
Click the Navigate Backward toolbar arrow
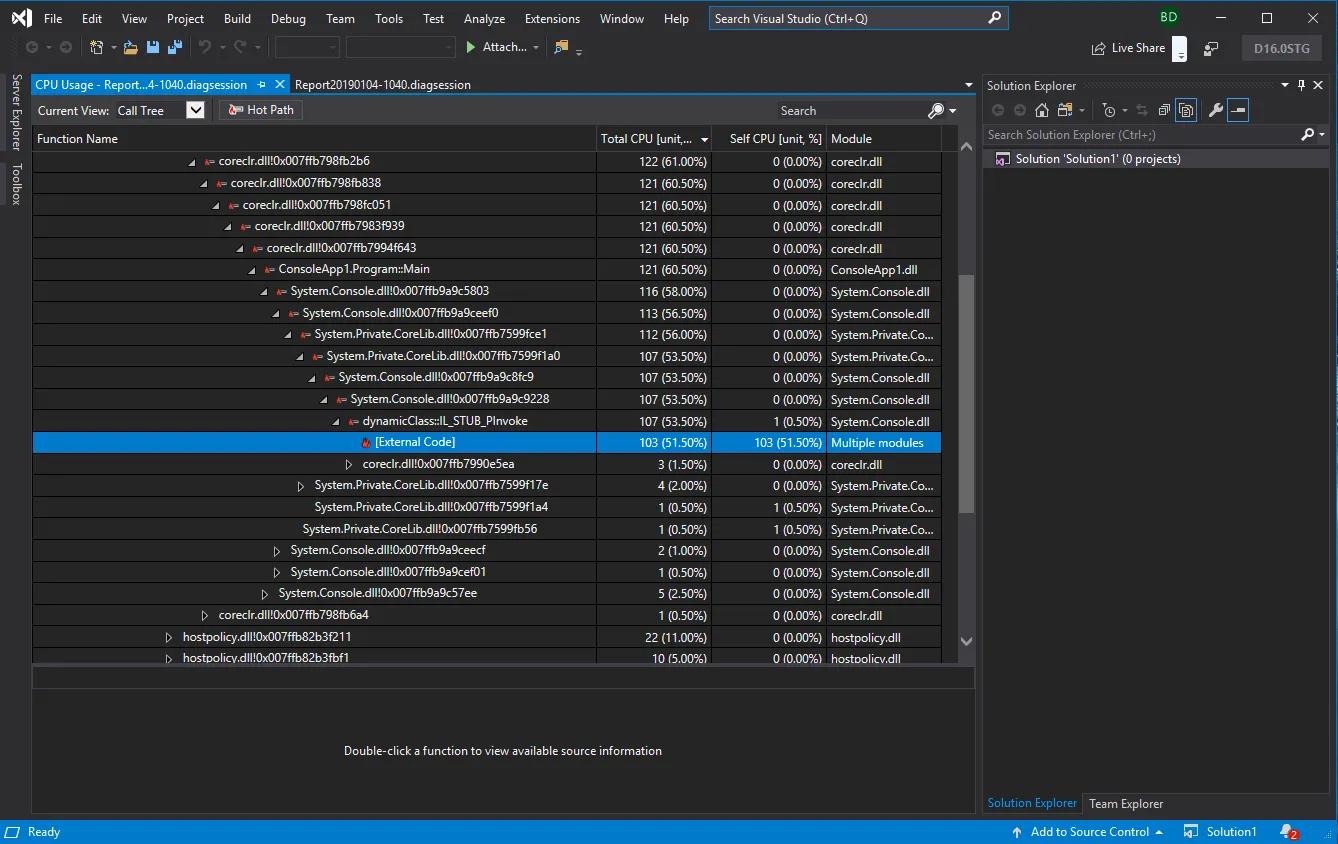click(32, 47)
